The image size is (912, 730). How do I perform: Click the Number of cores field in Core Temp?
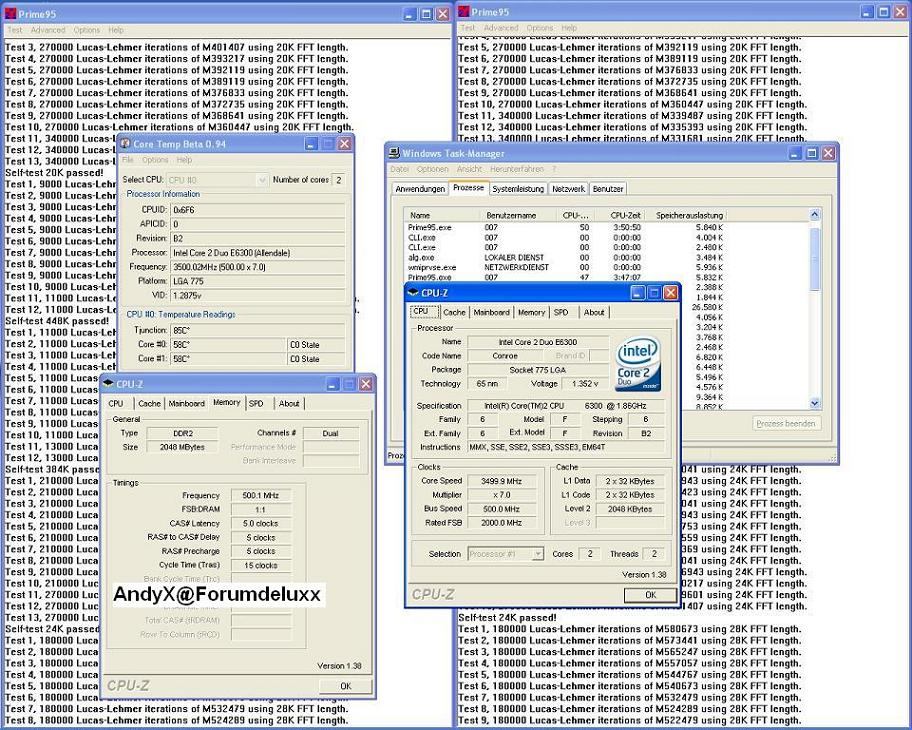(x=339, y=180)
